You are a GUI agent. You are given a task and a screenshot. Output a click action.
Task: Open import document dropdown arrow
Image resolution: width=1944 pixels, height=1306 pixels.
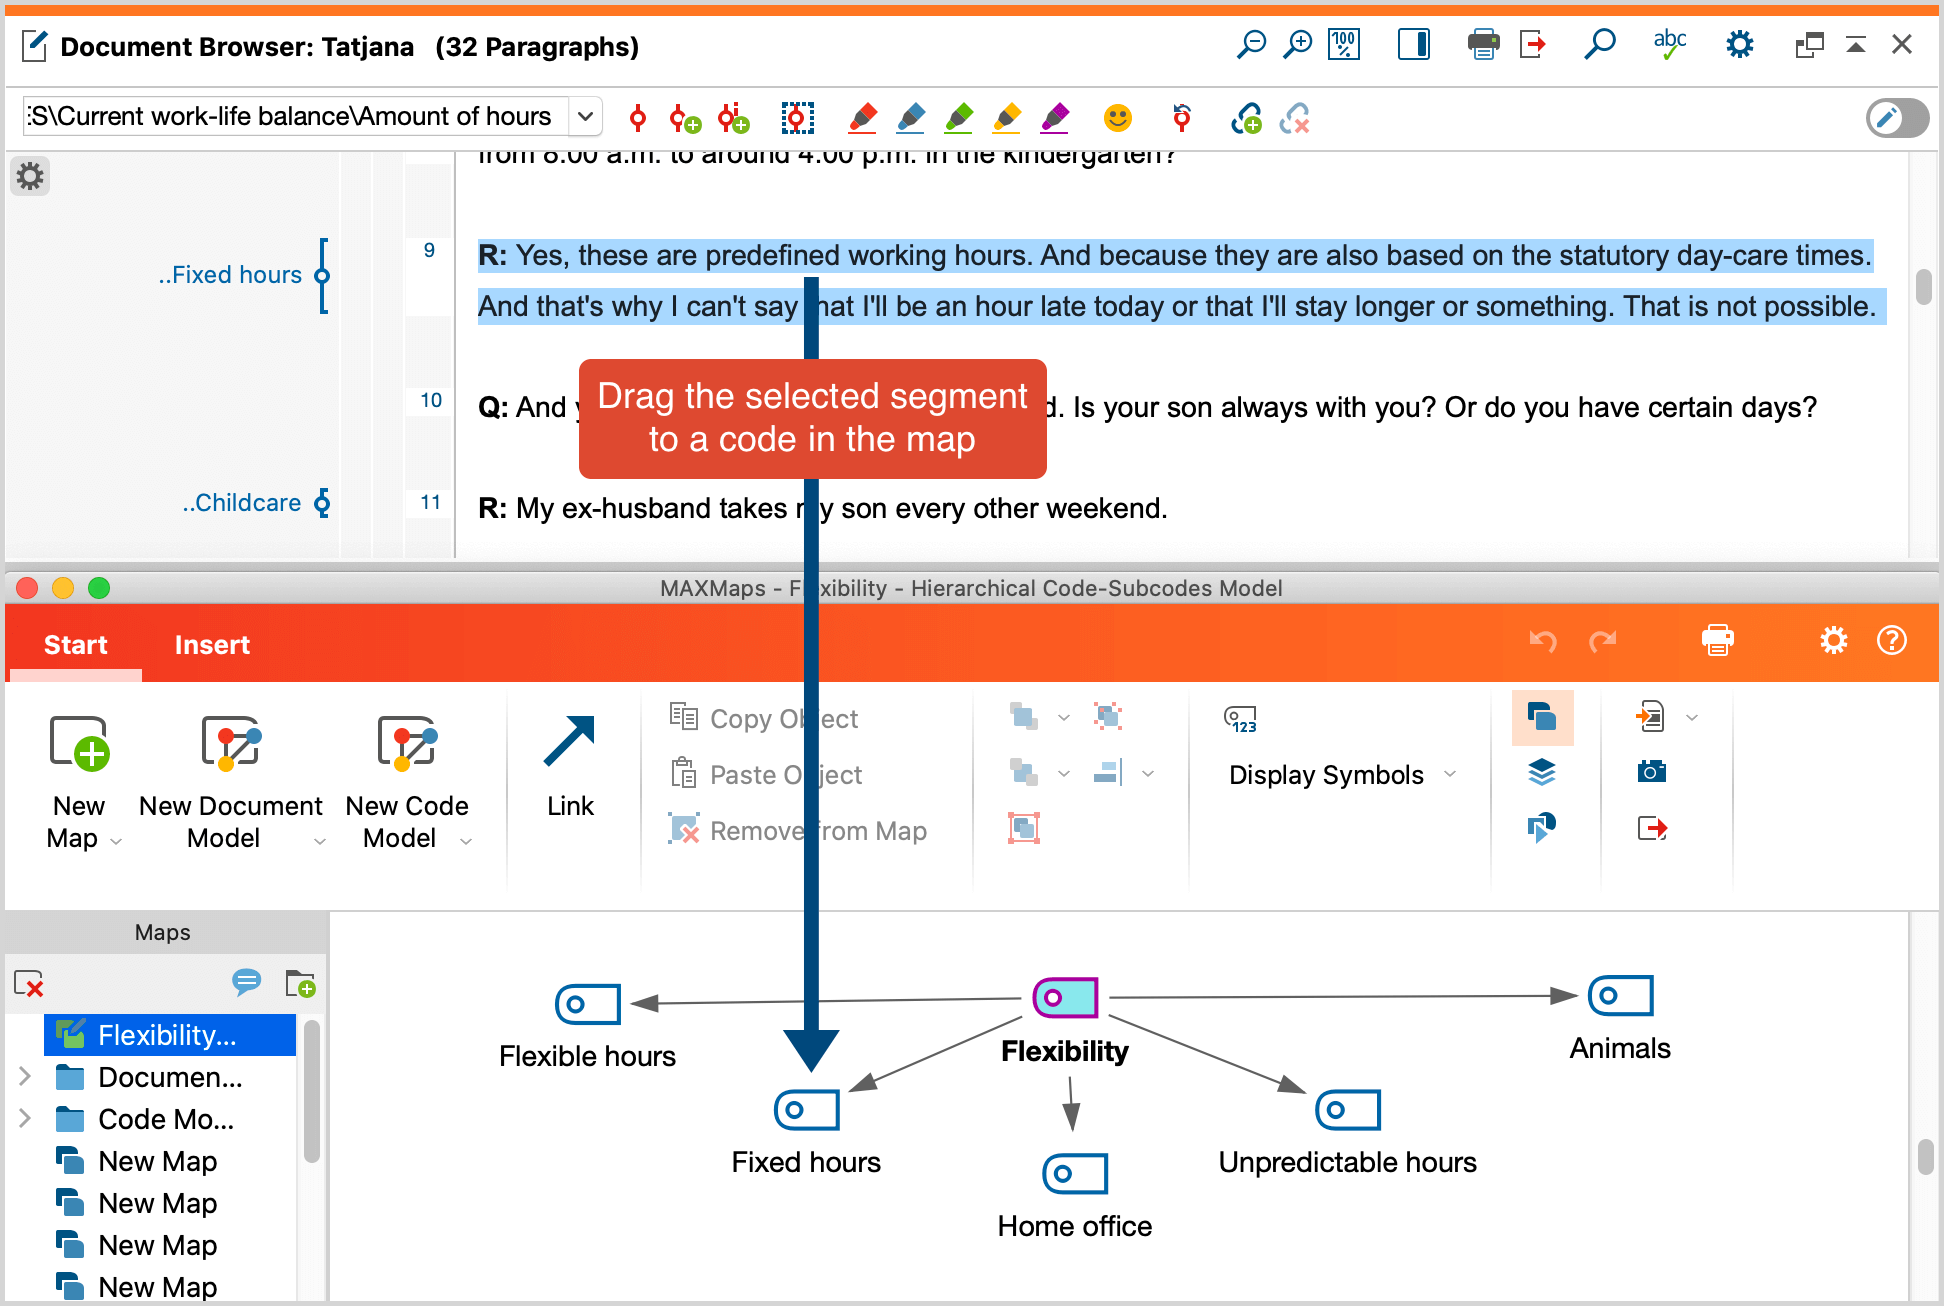(1692, 717)
